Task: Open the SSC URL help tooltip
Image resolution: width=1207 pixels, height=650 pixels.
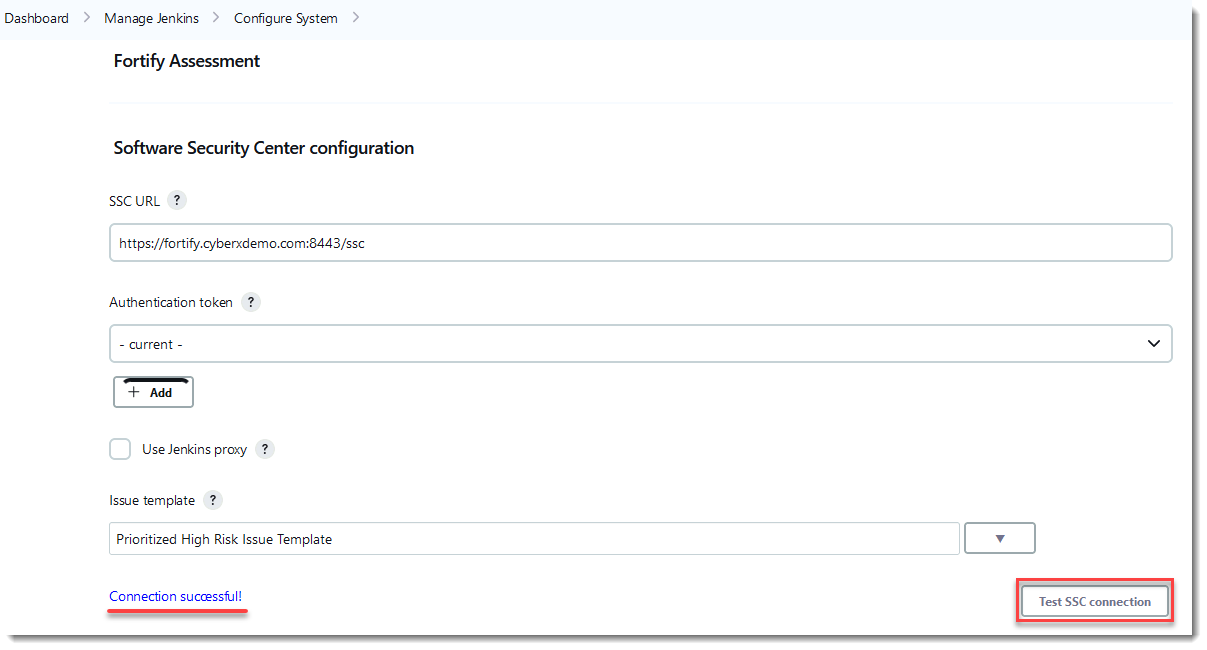Action: (177, 200)
